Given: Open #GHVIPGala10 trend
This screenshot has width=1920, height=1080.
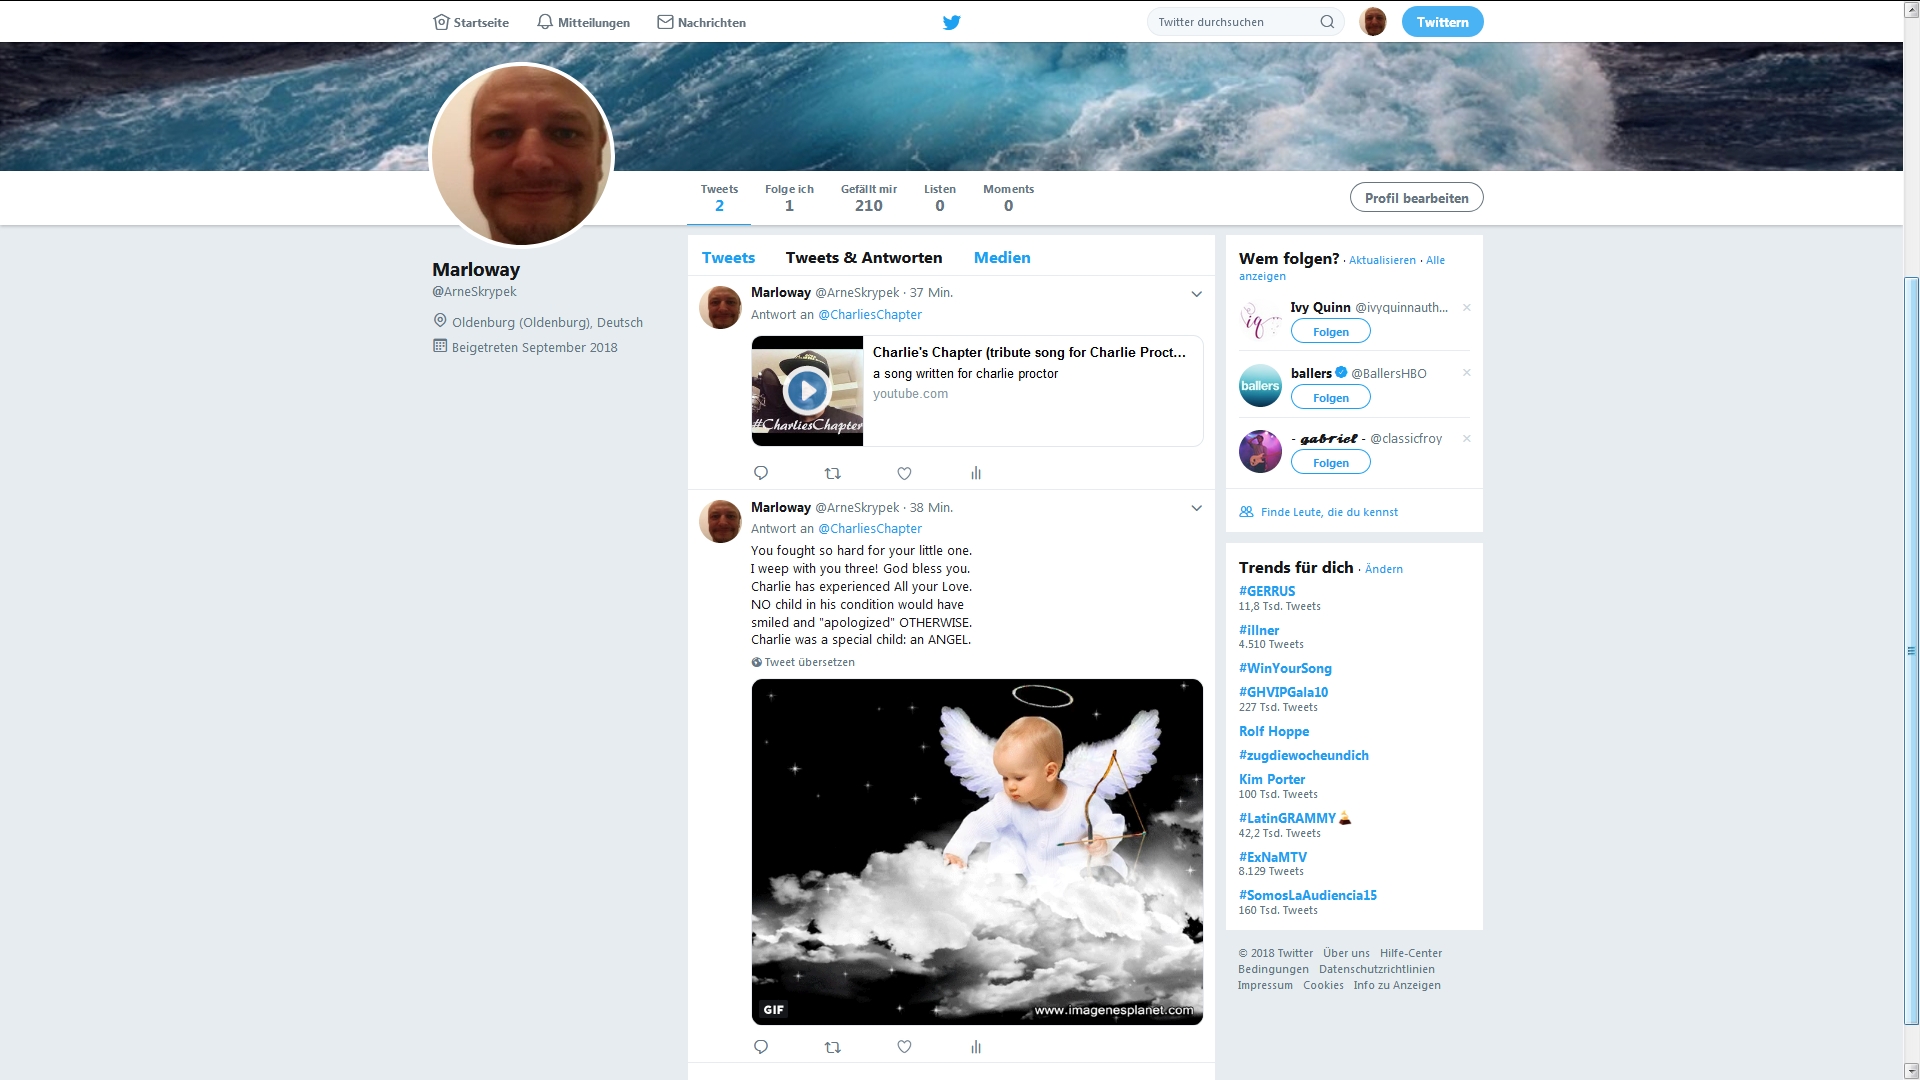Looking at the screenshot, I should click(1283, 692).
